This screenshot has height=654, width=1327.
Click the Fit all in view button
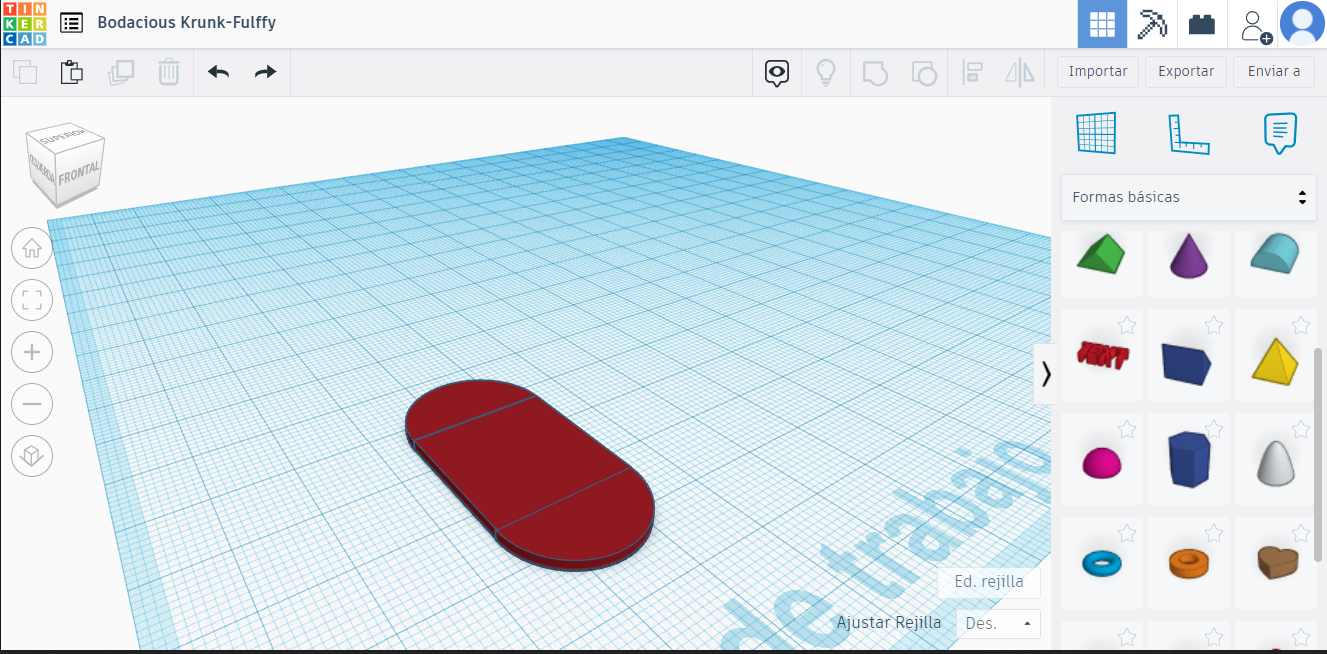[32, 300]
